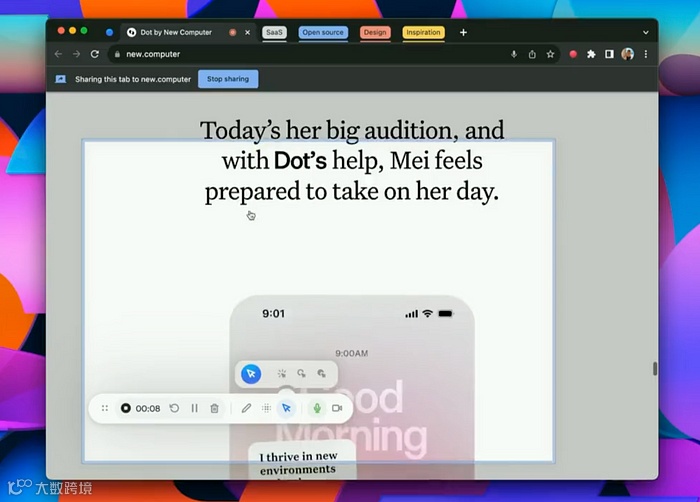The image size is (700, 502).
Task: Toggle the camera in the recording bar
Action: pos(338,408)
